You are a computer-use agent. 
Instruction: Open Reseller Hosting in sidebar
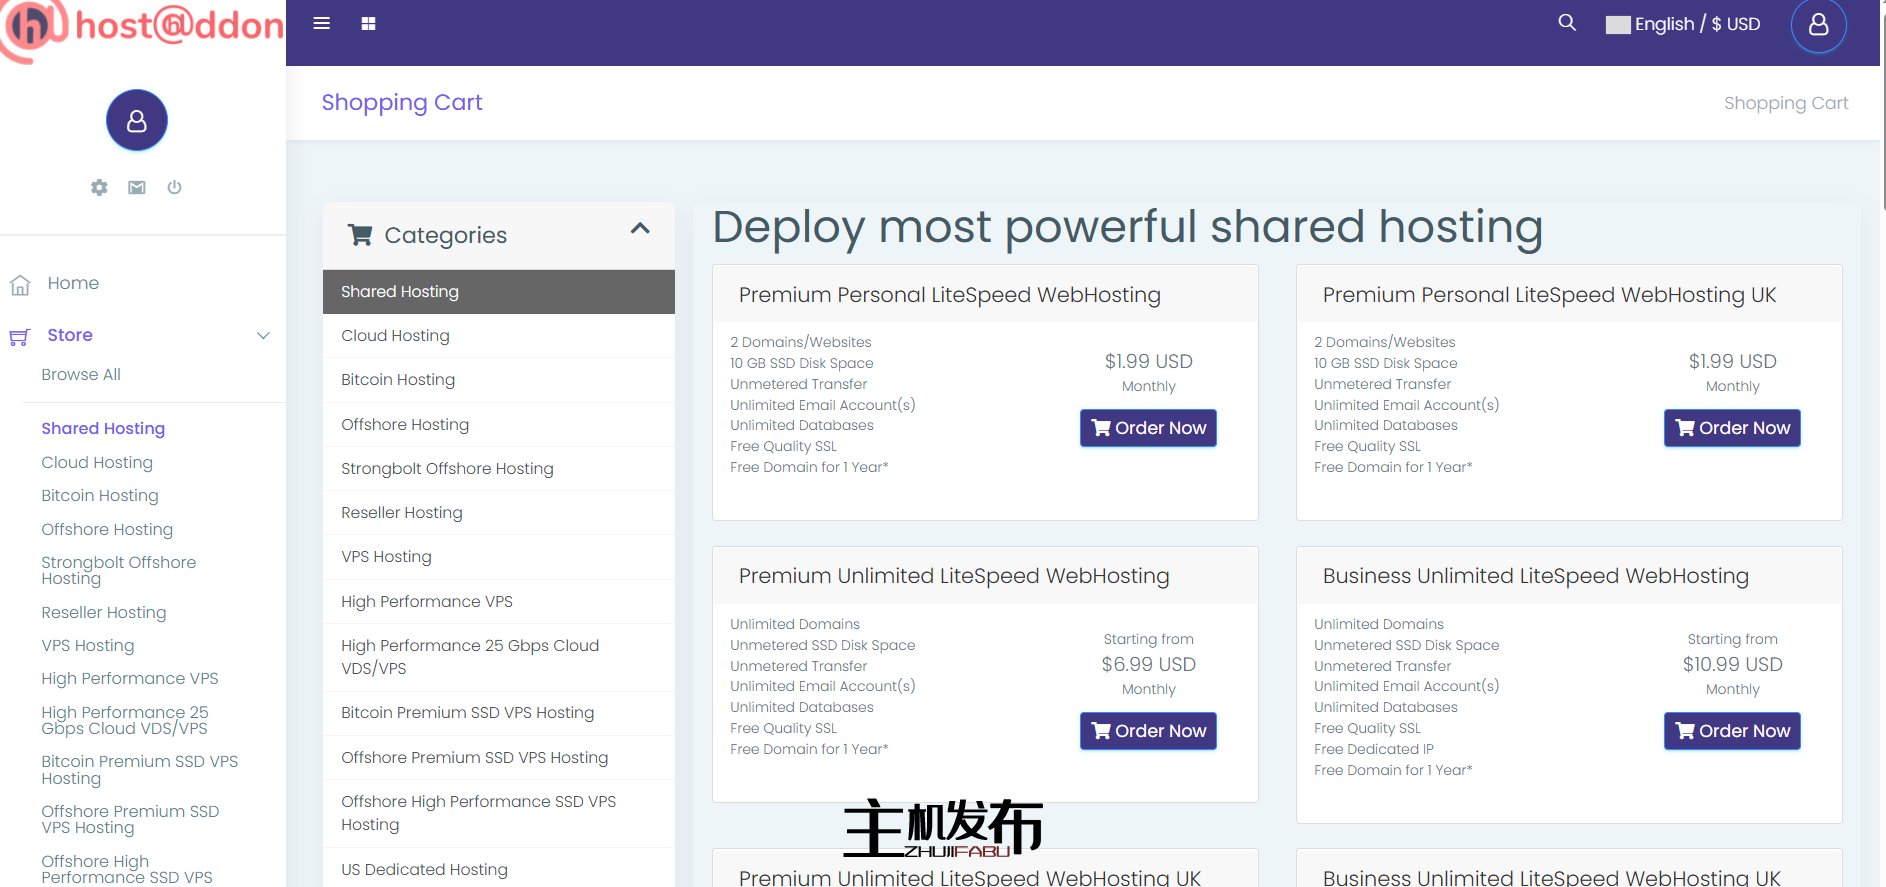pyautogui.click(x=104, y=612)
